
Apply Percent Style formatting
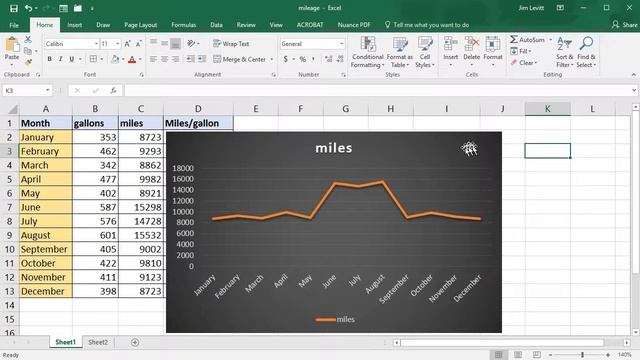[x=302, y=59]
